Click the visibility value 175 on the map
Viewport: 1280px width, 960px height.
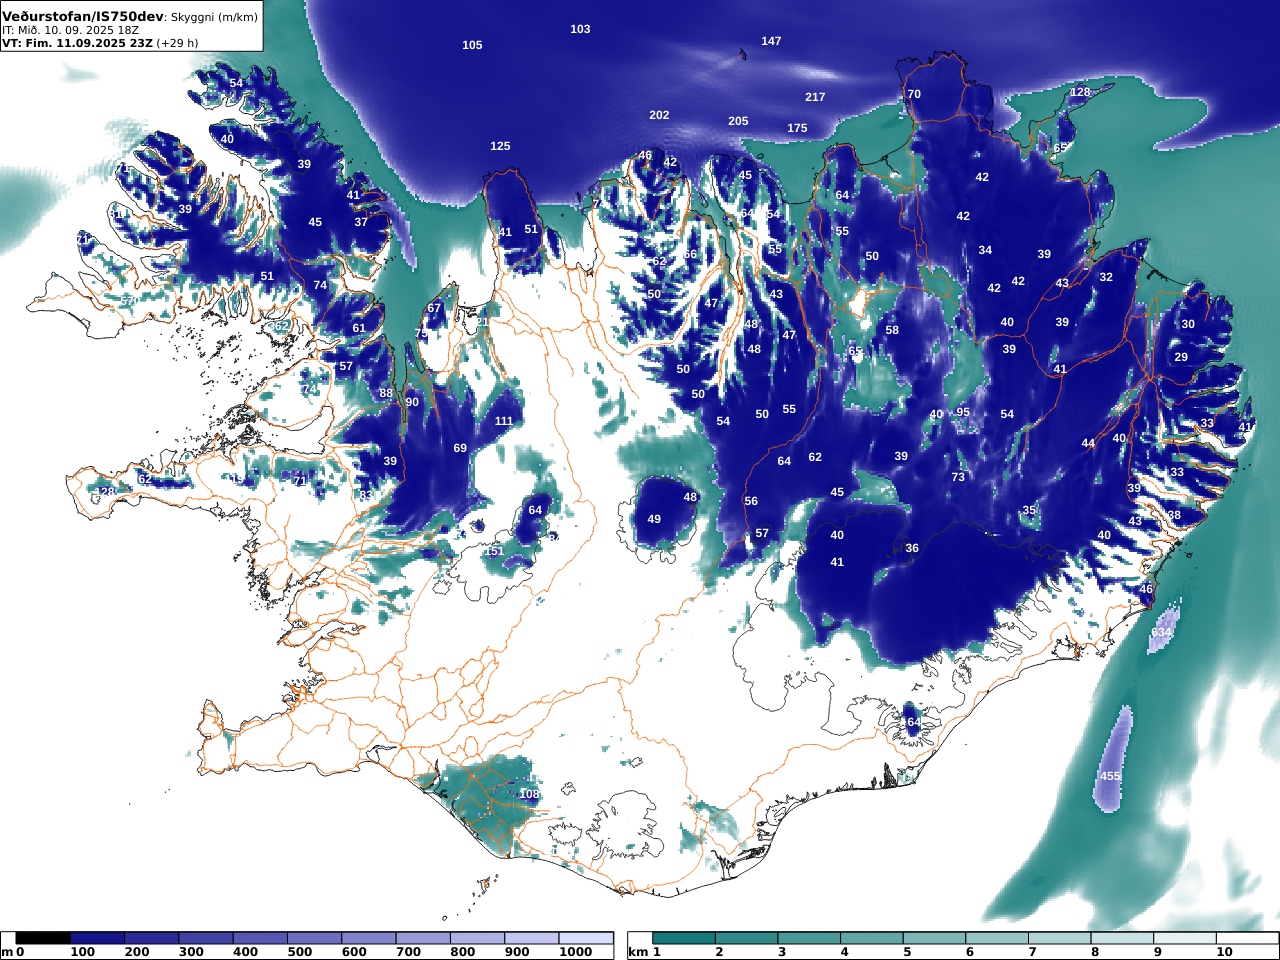(797, 128)
